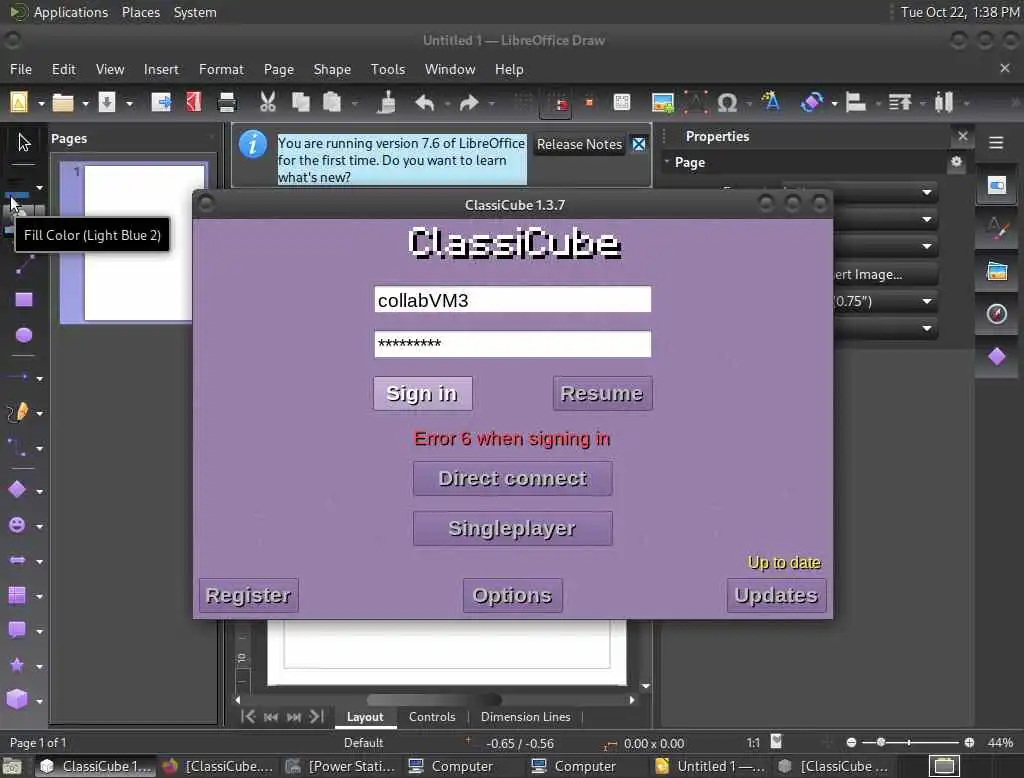Switch to the Dimension Lines layer tab
This screenshot has height=778, width=1024.
pos(526,717)
